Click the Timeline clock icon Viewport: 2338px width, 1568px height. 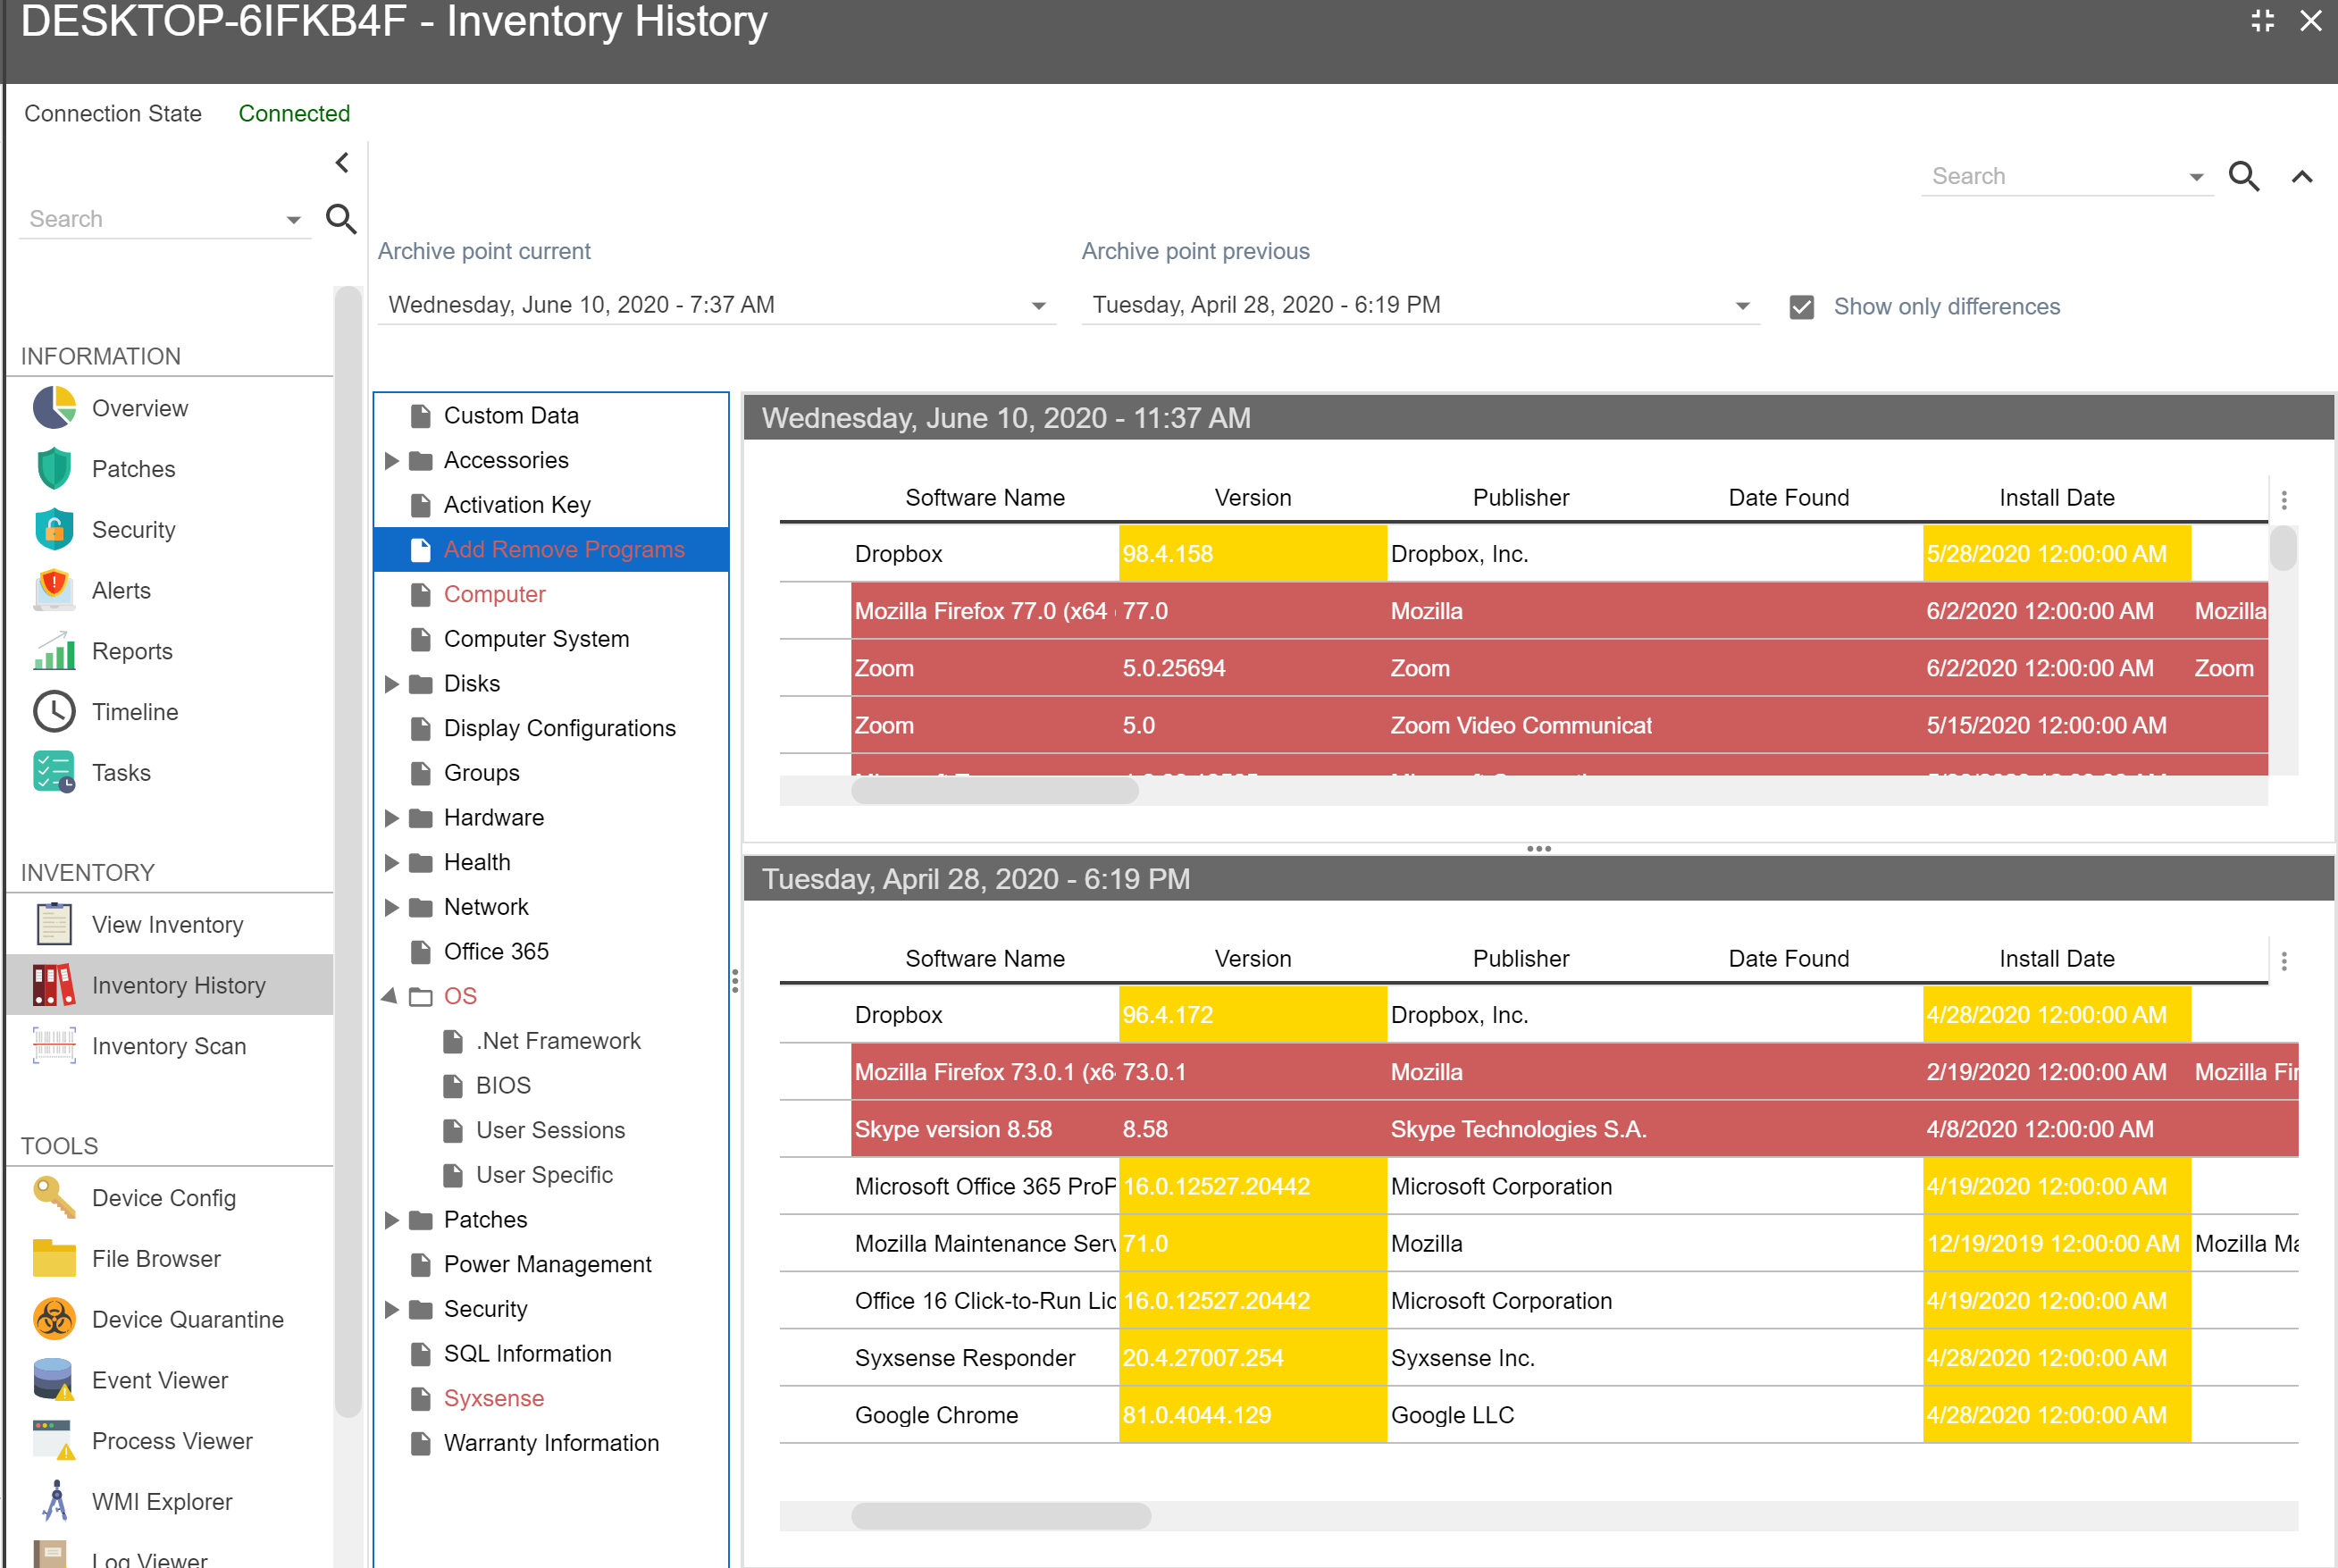coord(54,712)
